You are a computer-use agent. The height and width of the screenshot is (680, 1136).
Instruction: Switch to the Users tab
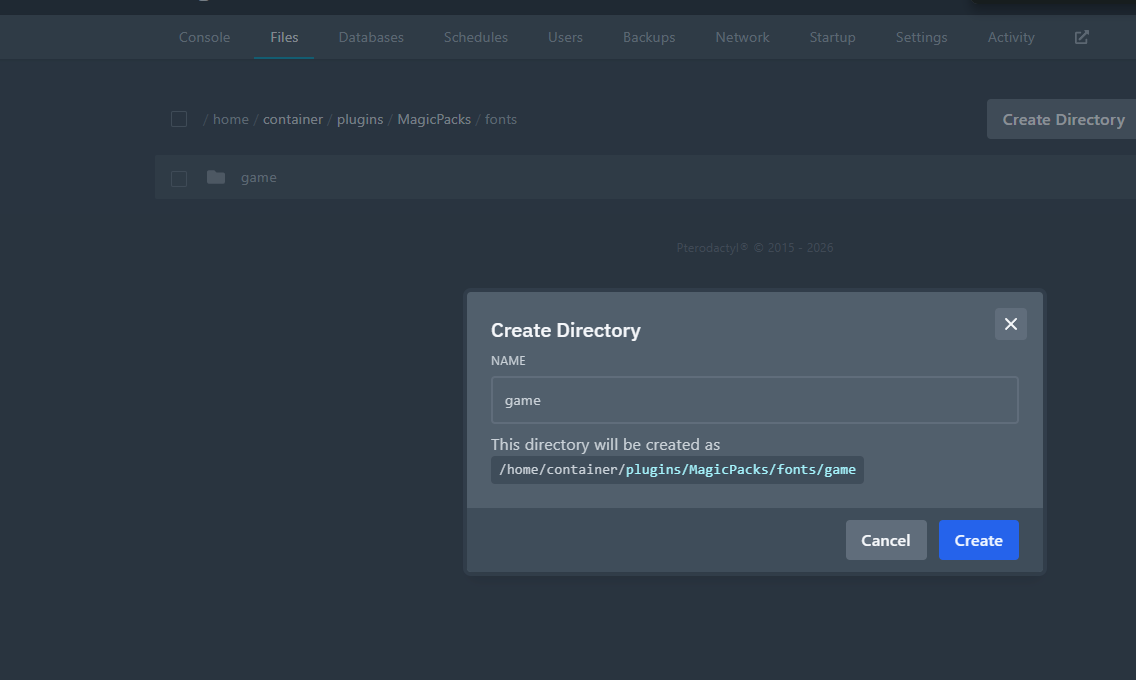click(565, 37)
